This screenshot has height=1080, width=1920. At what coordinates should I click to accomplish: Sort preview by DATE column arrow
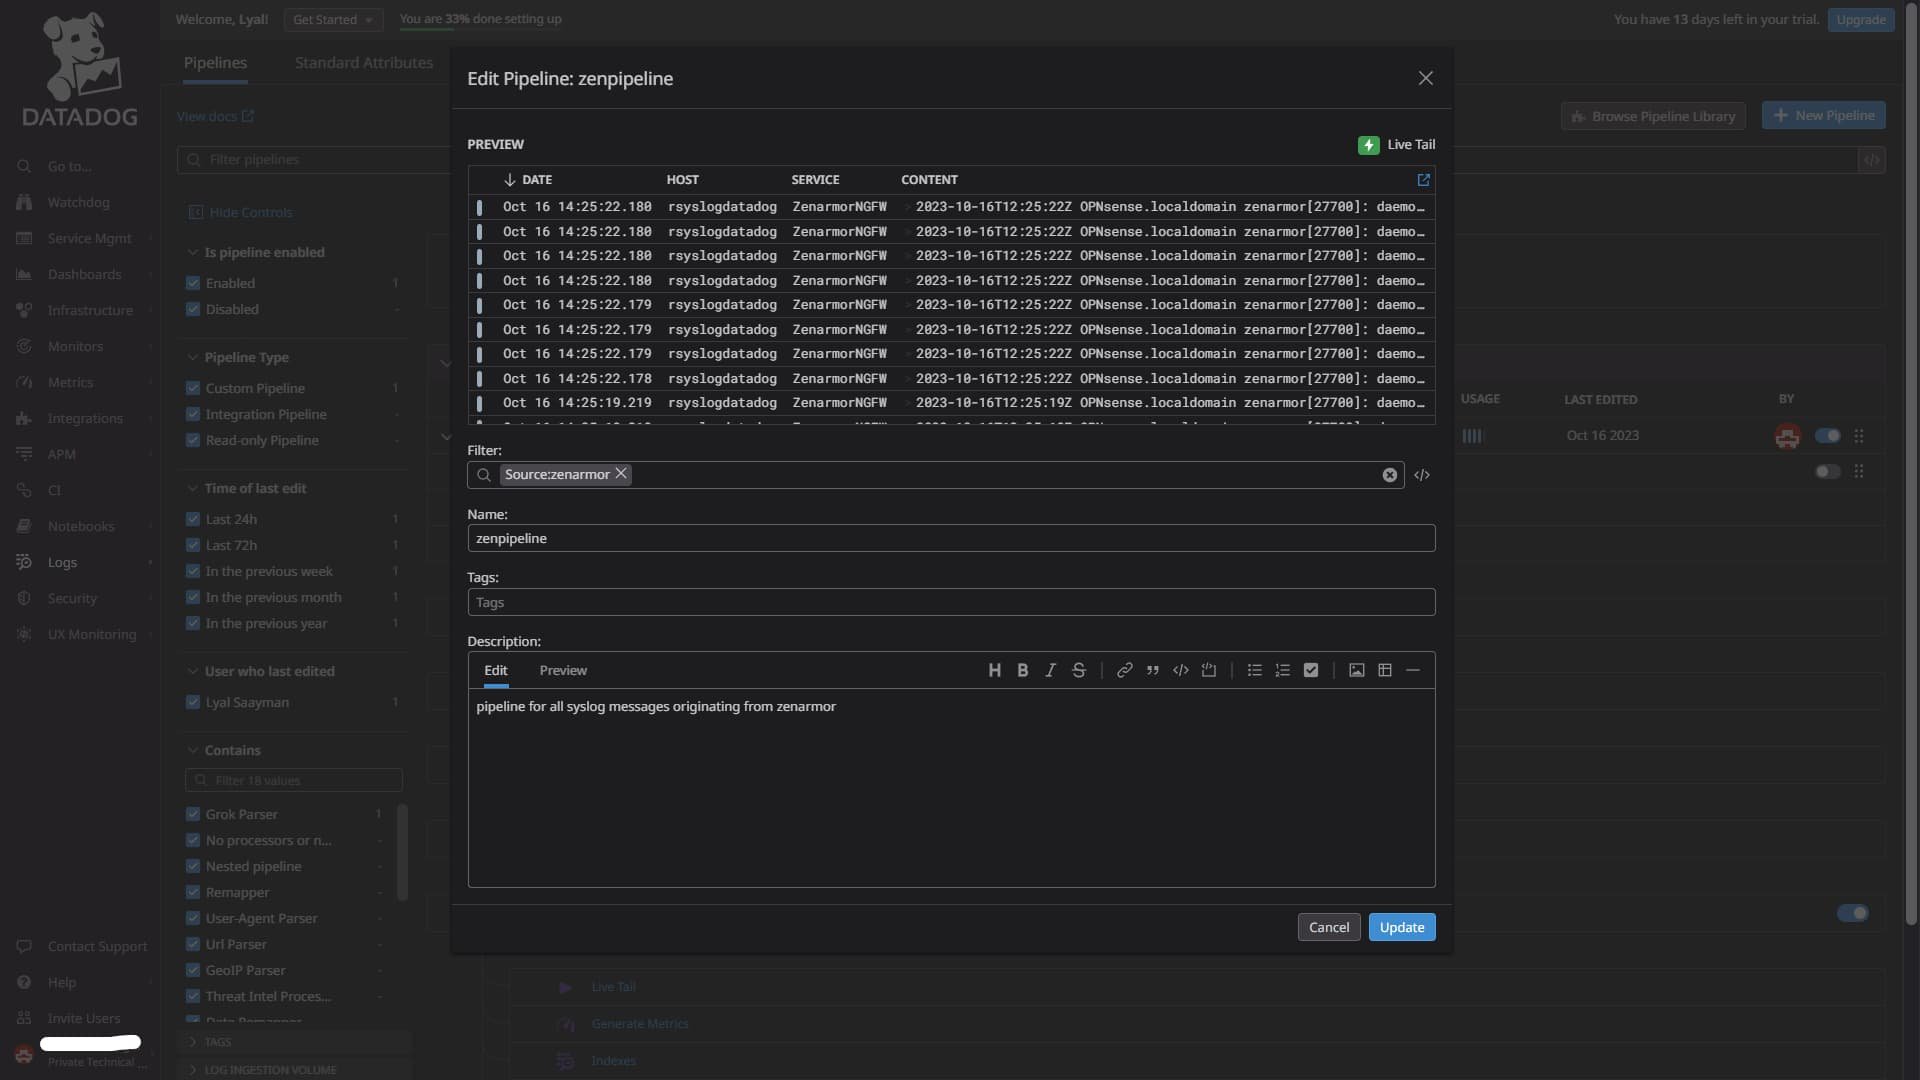(509, 180)
